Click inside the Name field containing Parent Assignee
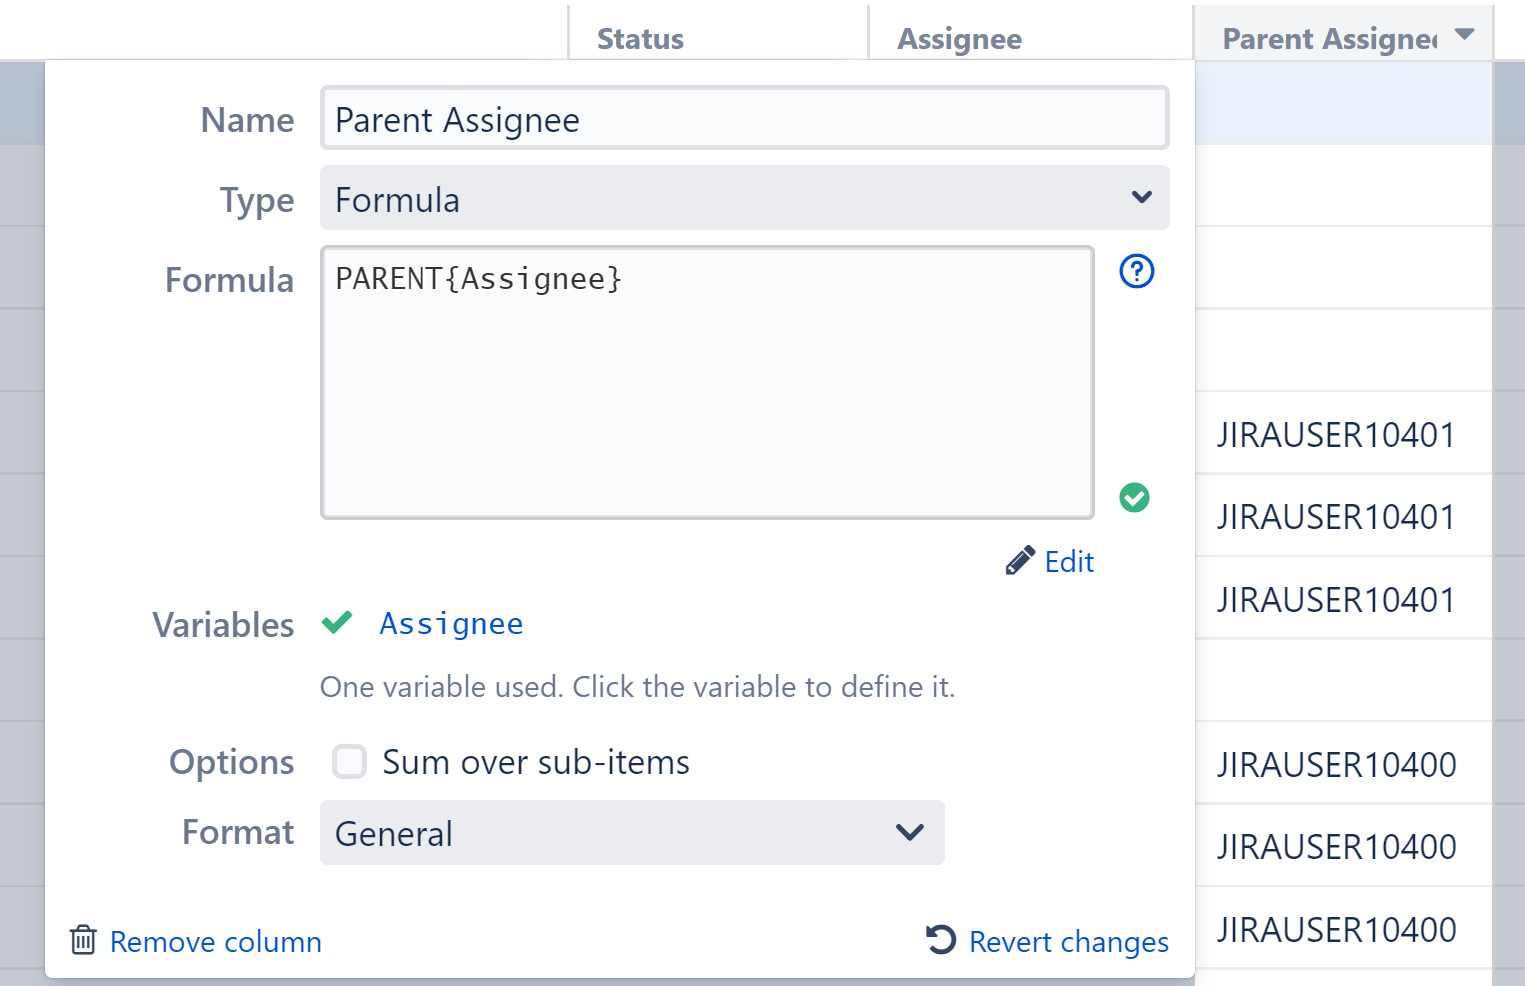Image resolution: width=1525 pixels, height=986 pixels. click(744, 118)
